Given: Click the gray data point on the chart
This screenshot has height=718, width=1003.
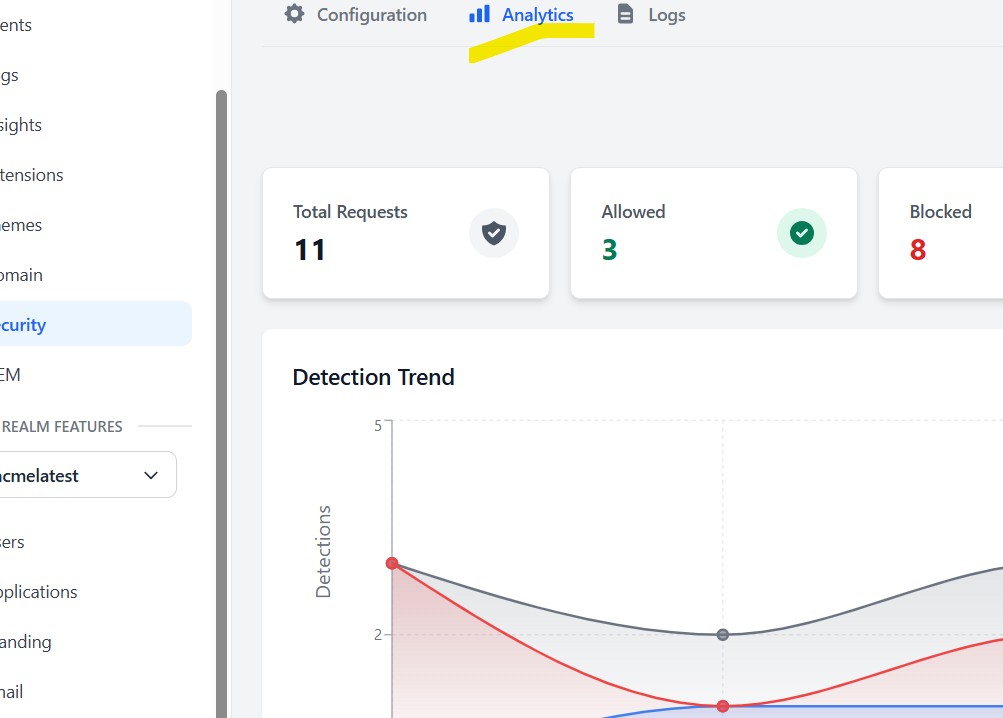Looking at the screenshot, I should pos(723,634).
